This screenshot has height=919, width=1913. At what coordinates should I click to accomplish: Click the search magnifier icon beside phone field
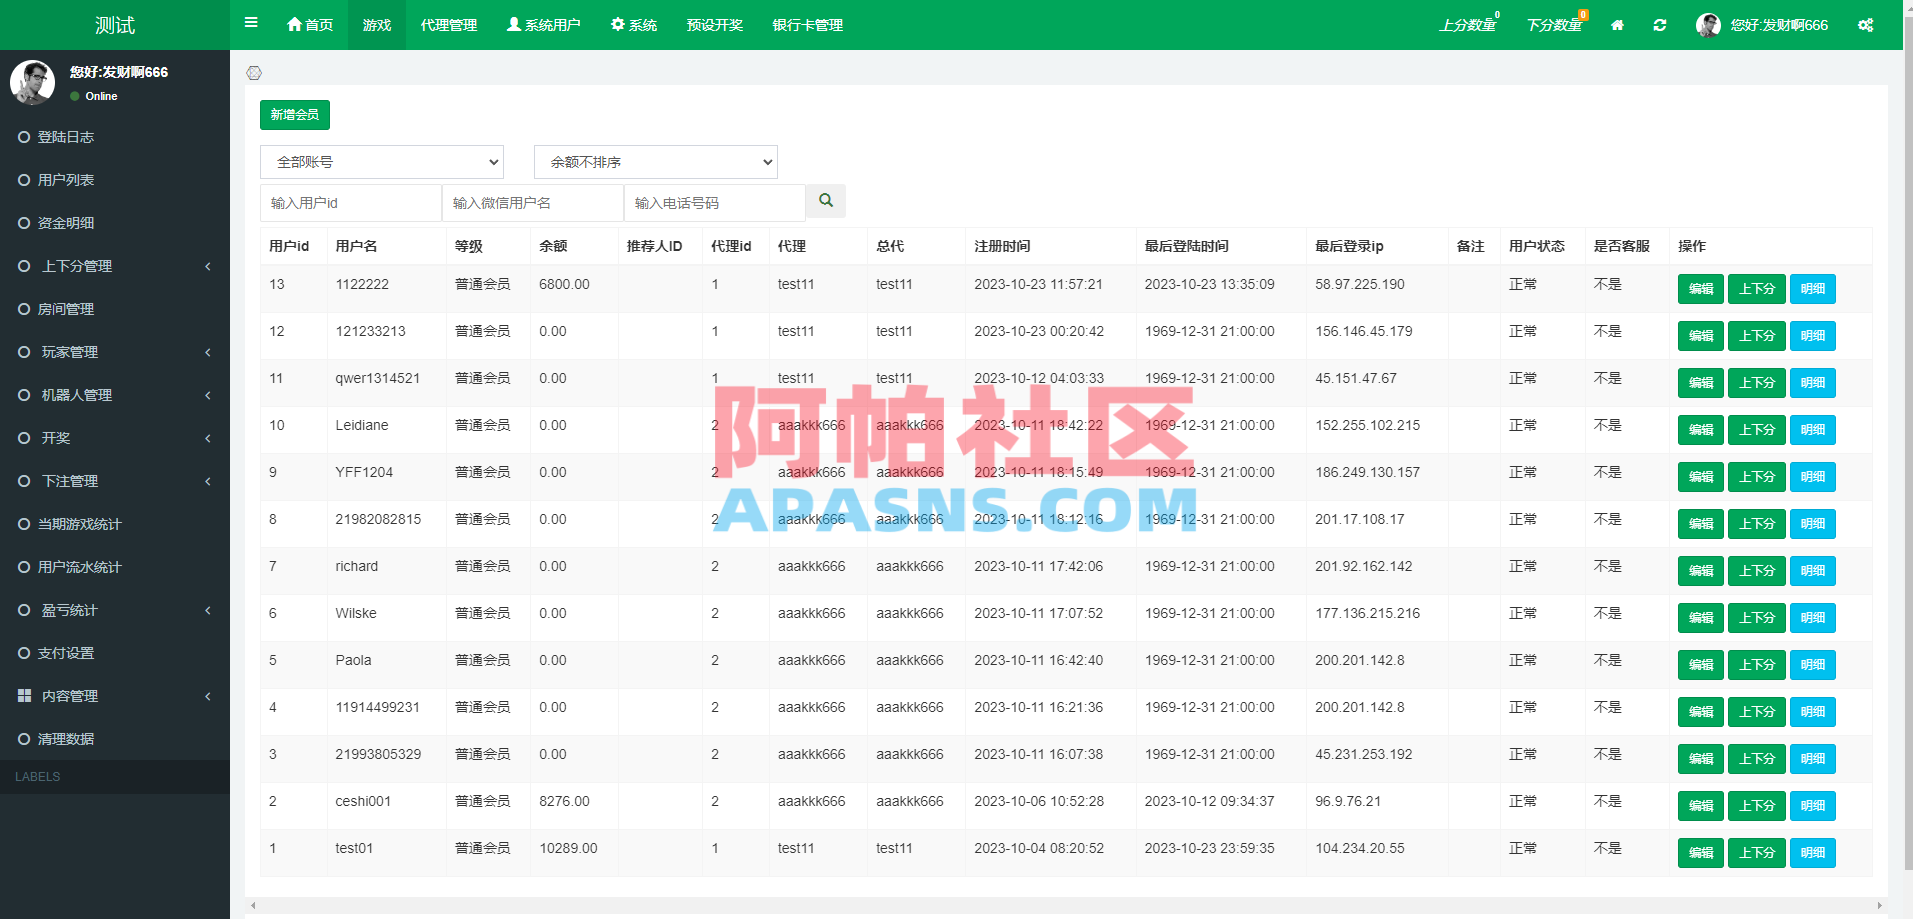pos(825,201)
